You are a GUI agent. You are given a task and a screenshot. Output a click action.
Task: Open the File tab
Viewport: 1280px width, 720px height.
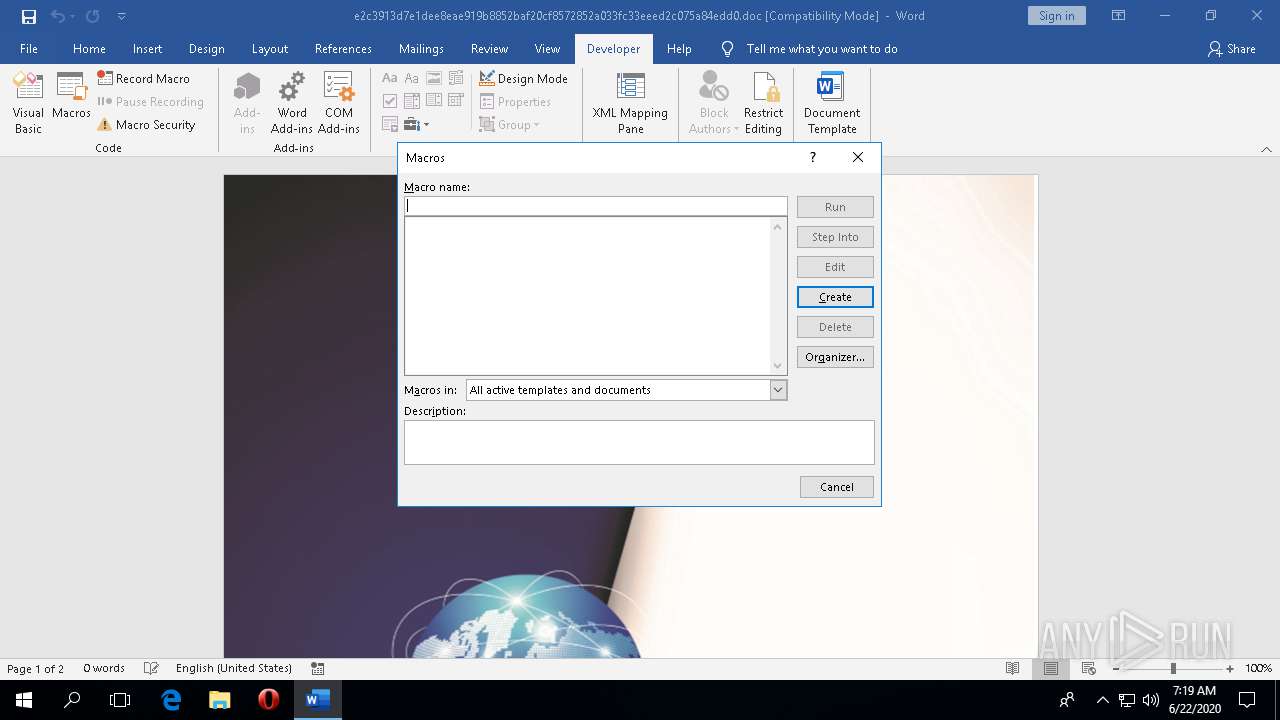coord(29,48)
